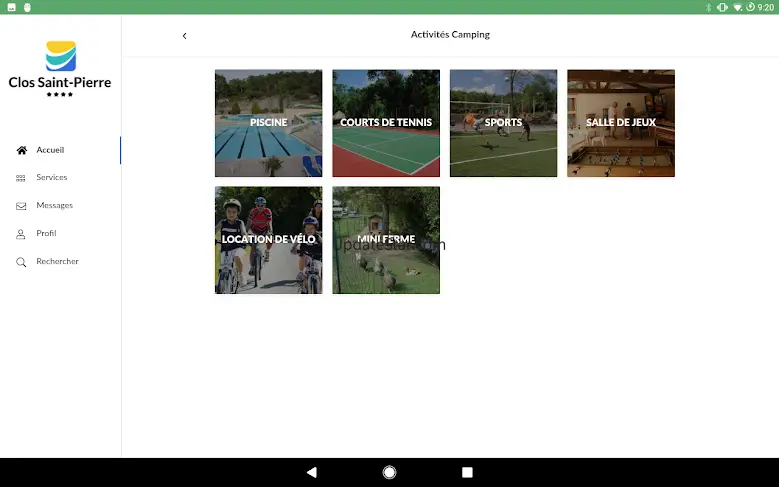Viewport: 779px width, 487px height.
Task: Open the Profil menu label
Action: (x=46, y=233)
